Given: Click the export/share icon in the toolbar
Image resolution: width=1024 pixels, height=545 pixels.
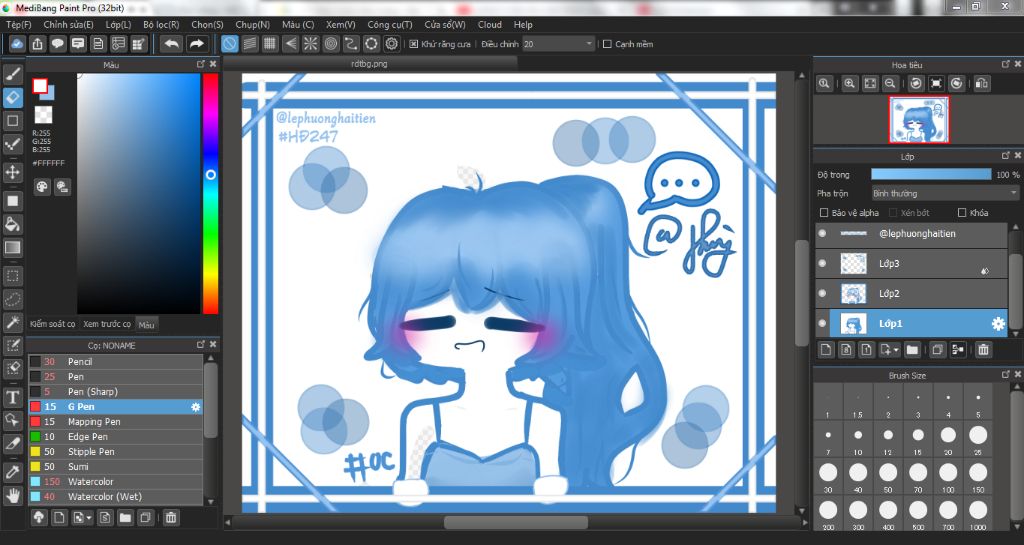Looking at the screenshot, I should [x=37, y=44].
